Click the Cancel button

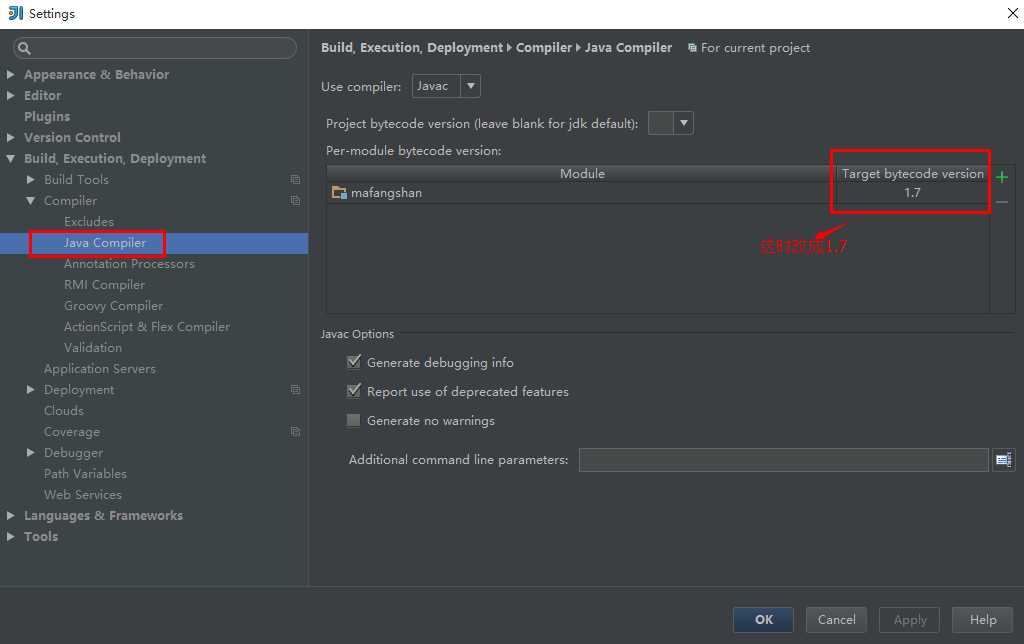click(836, 620)
